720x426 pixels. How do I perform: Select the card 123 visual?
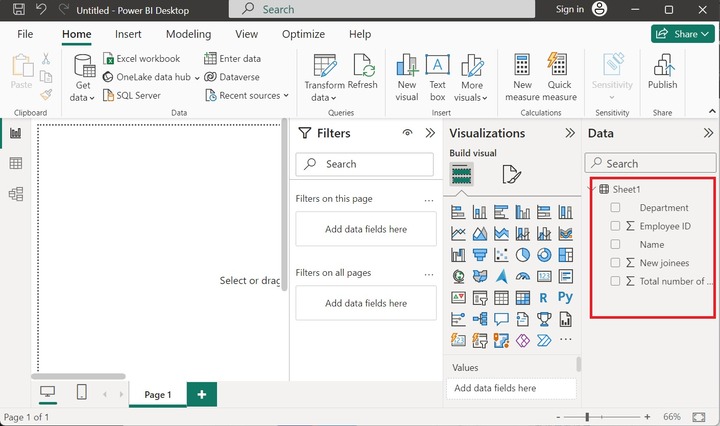click(544, 276)
